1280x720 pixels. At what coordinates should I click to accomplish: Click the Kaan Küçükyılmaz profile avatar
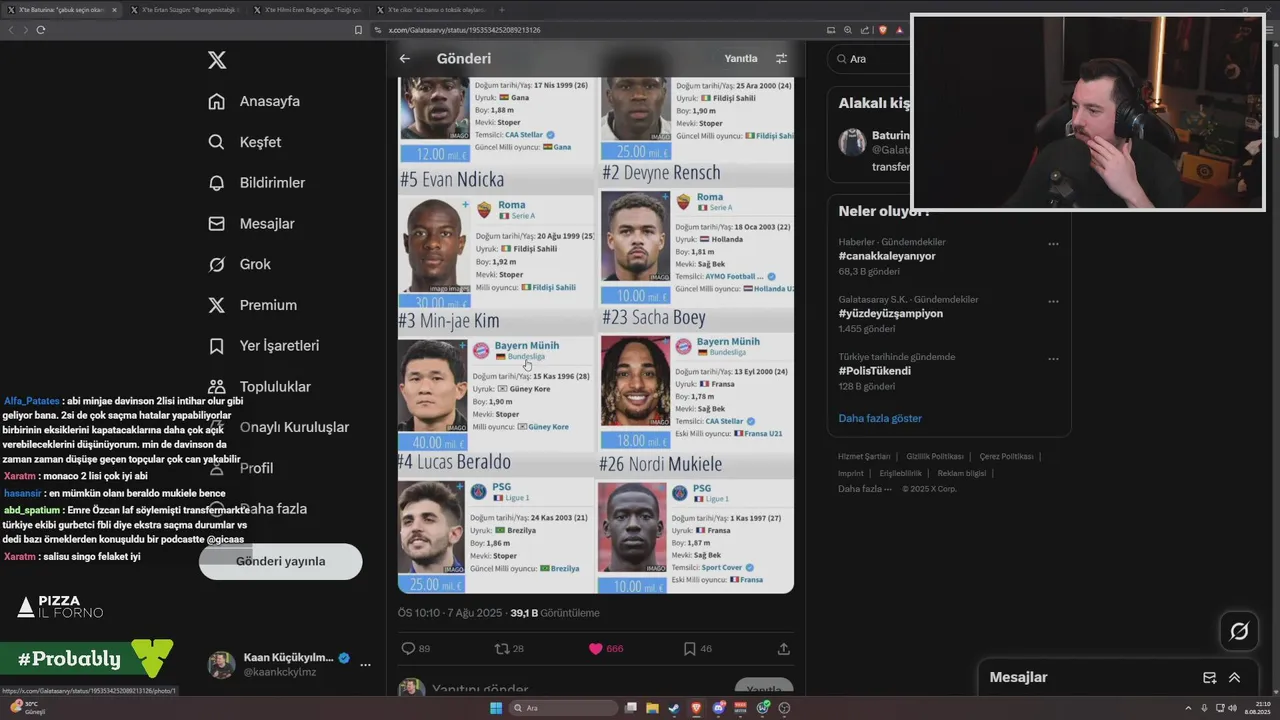[221, 665]
